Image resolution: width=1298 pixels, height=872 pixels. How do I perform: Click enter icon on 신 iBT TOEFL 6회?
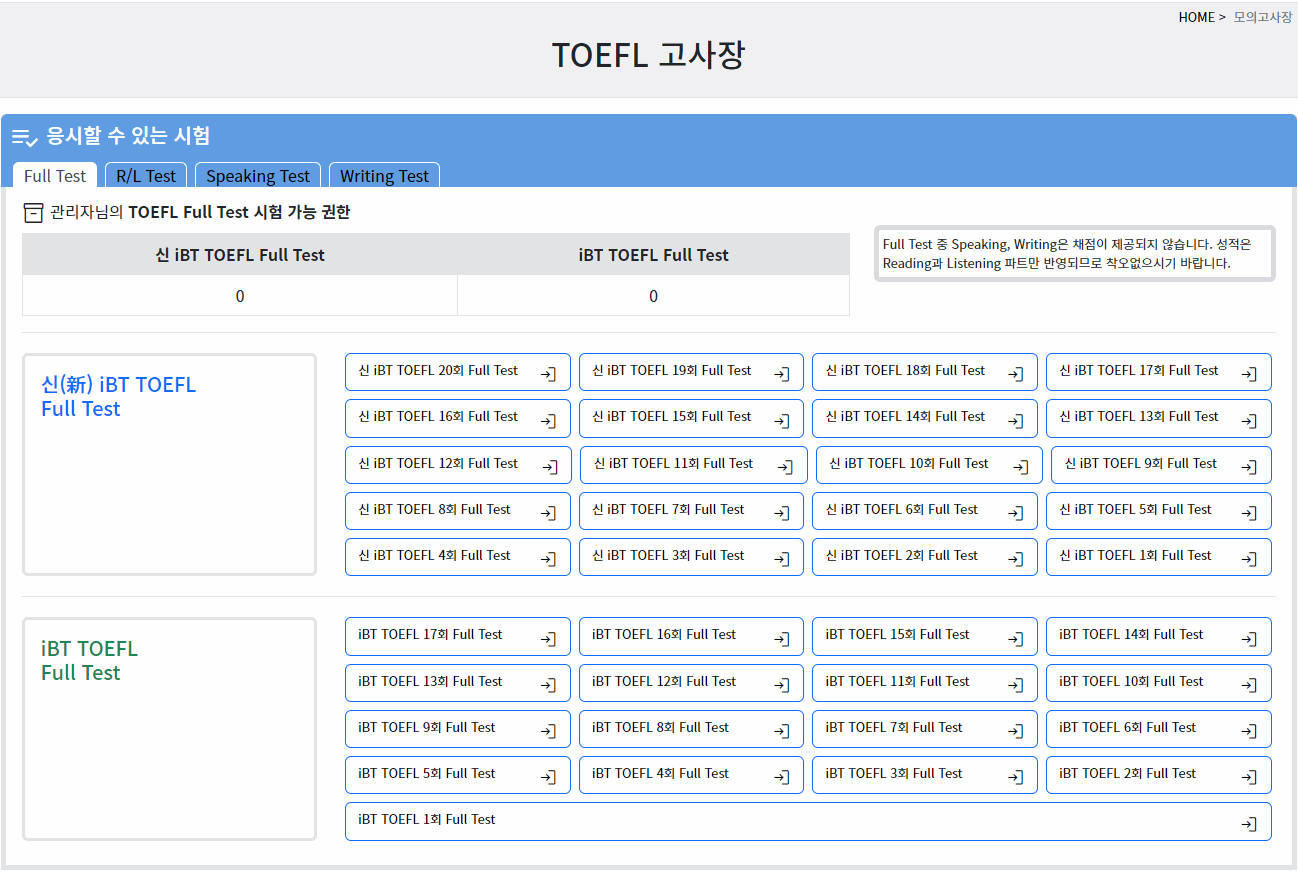tap(1015, 513)
